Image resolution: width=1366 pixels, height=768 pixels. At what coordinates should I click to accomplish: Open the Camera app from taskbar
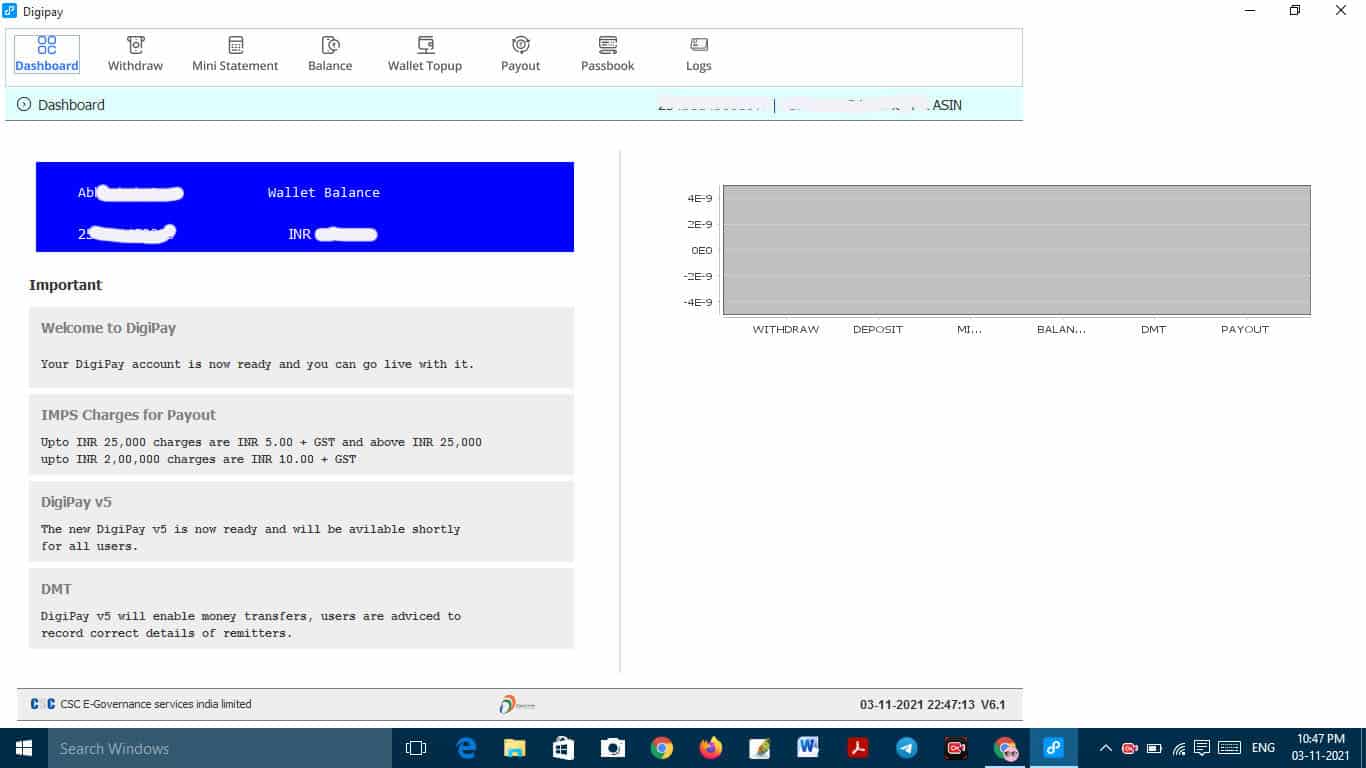click(612, 748)
